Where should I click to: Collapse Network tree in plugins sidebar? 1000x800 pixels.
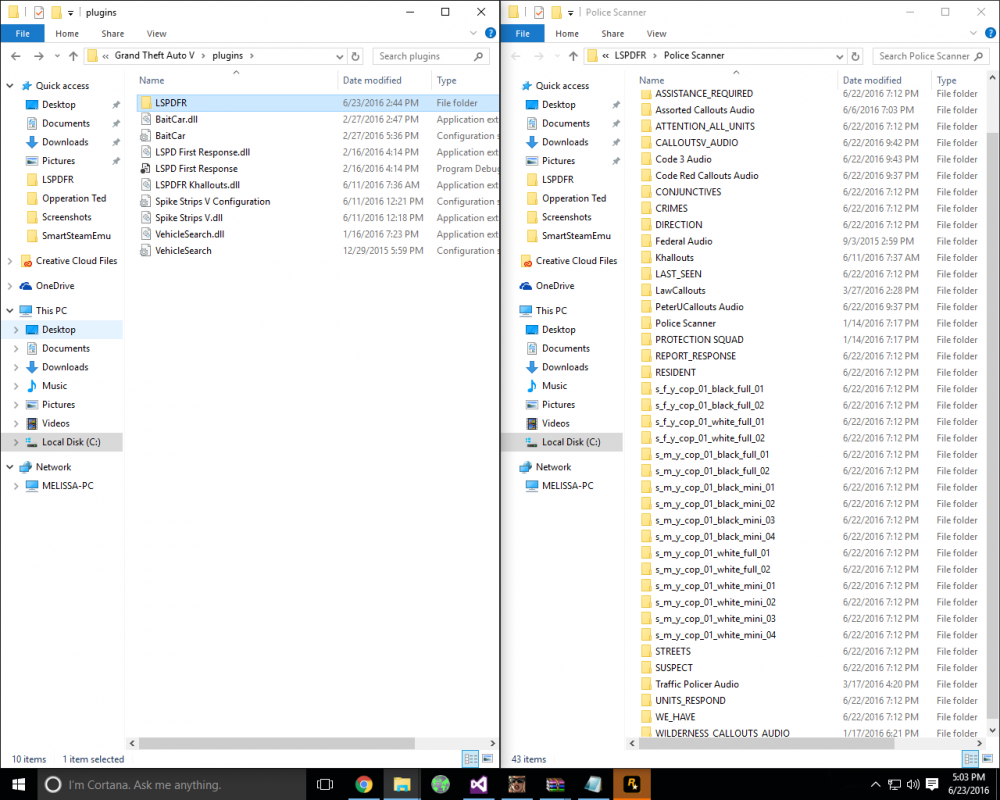coord(10,467)
